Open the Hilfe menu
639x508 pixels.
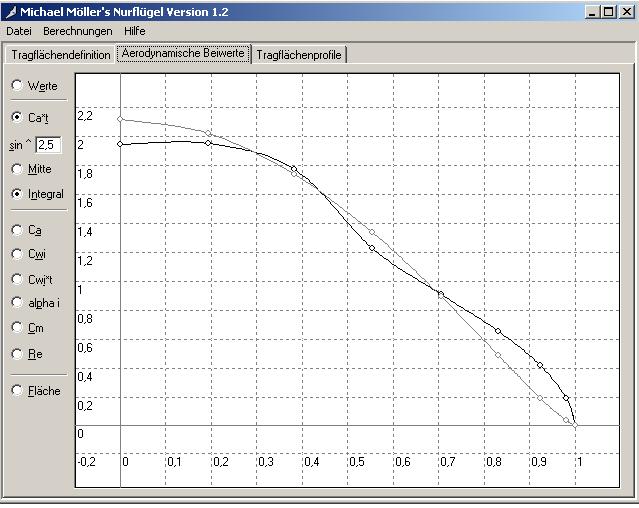coord(134,31)
